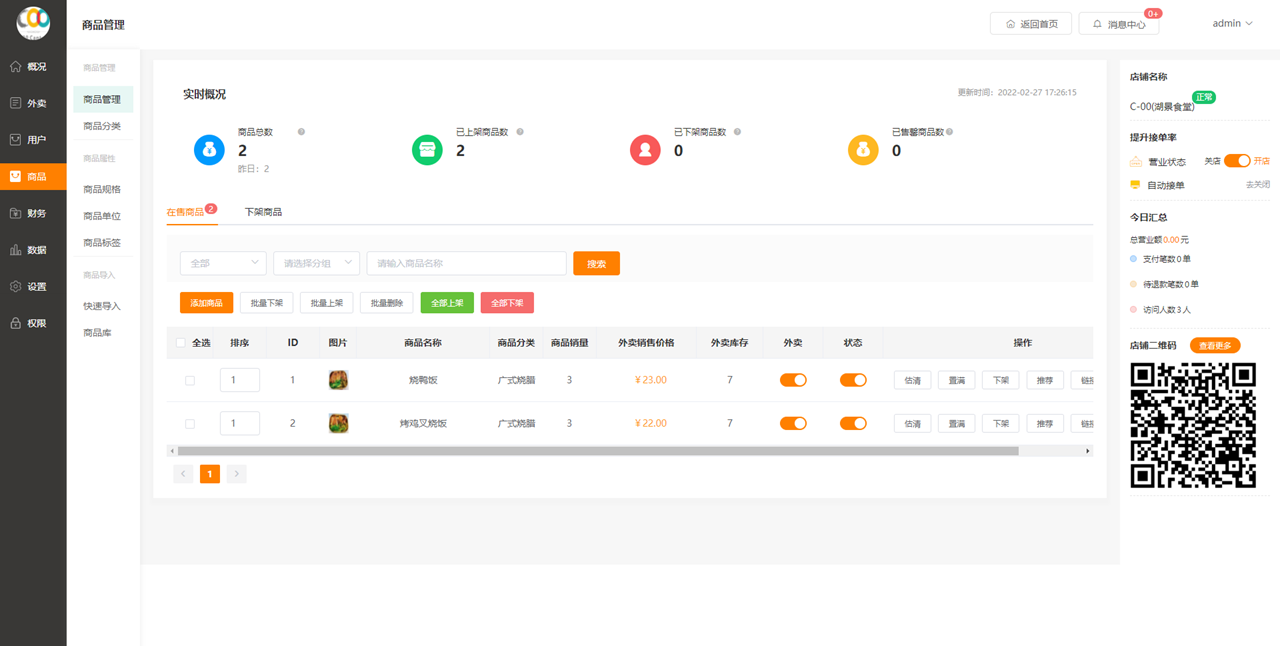Select the 用户 users sidebar icon
This screenshot has height=646, width=1280.
(x=16, y=140)
